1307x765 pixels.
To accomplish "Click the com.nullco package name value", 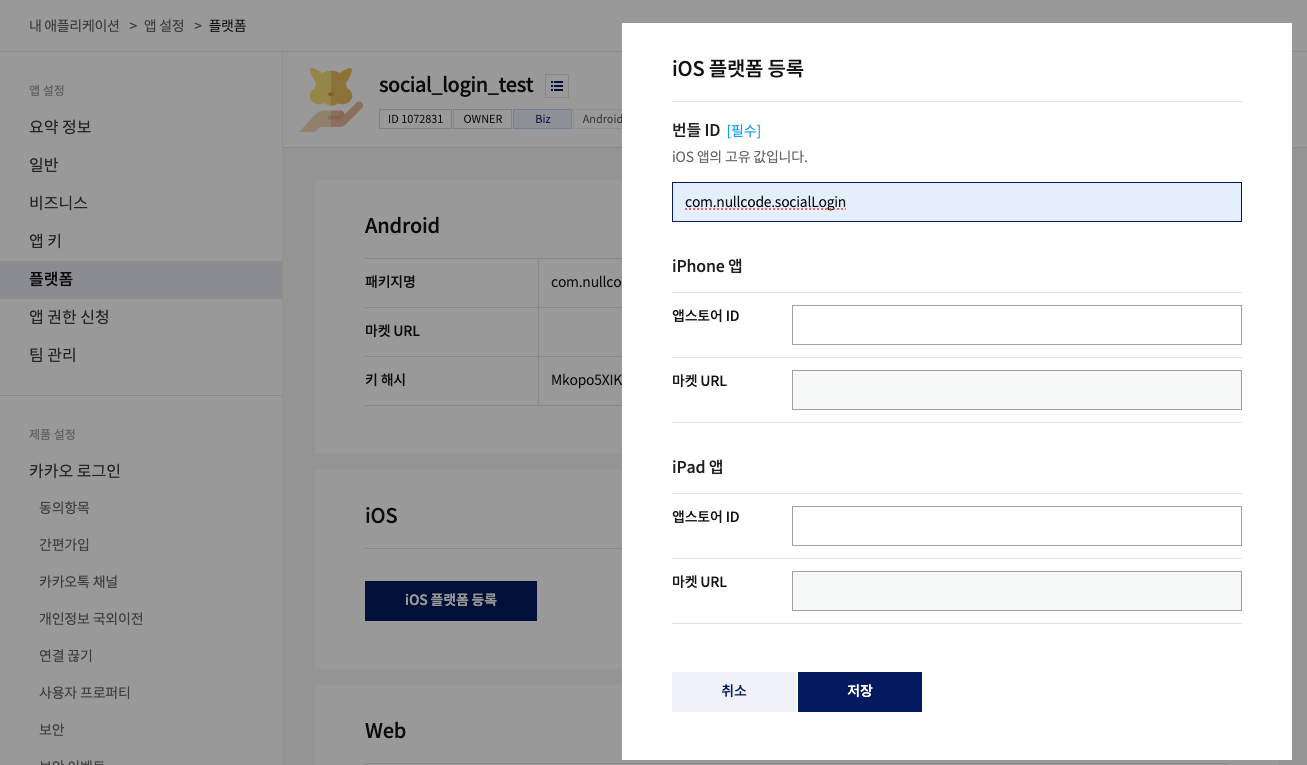I will [x=586, y=282].
